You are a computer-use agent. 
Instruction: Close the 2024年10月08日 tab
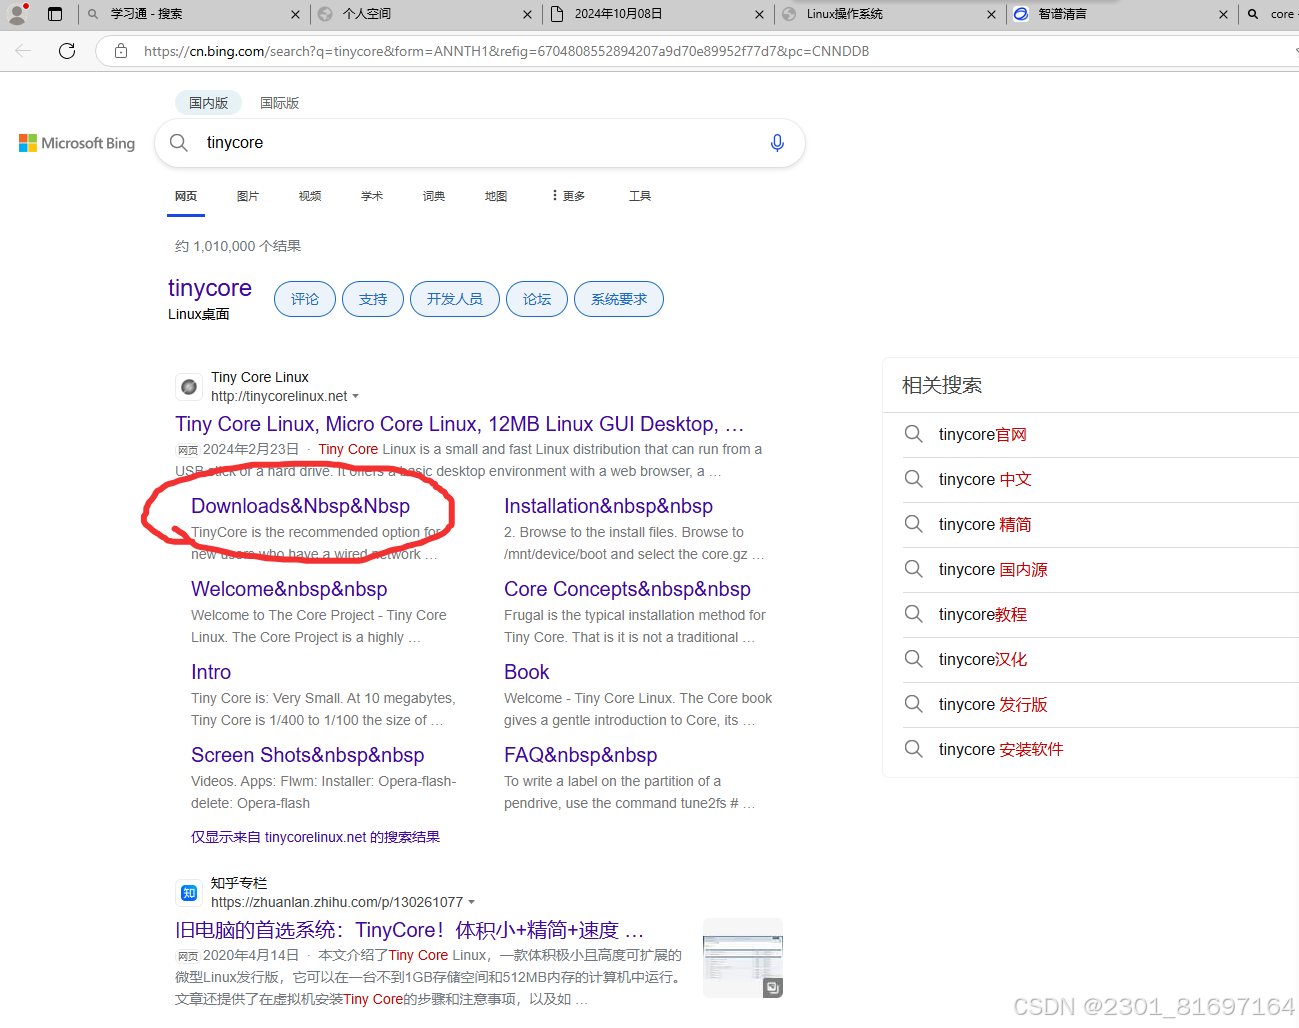click(x=759, y=14)
